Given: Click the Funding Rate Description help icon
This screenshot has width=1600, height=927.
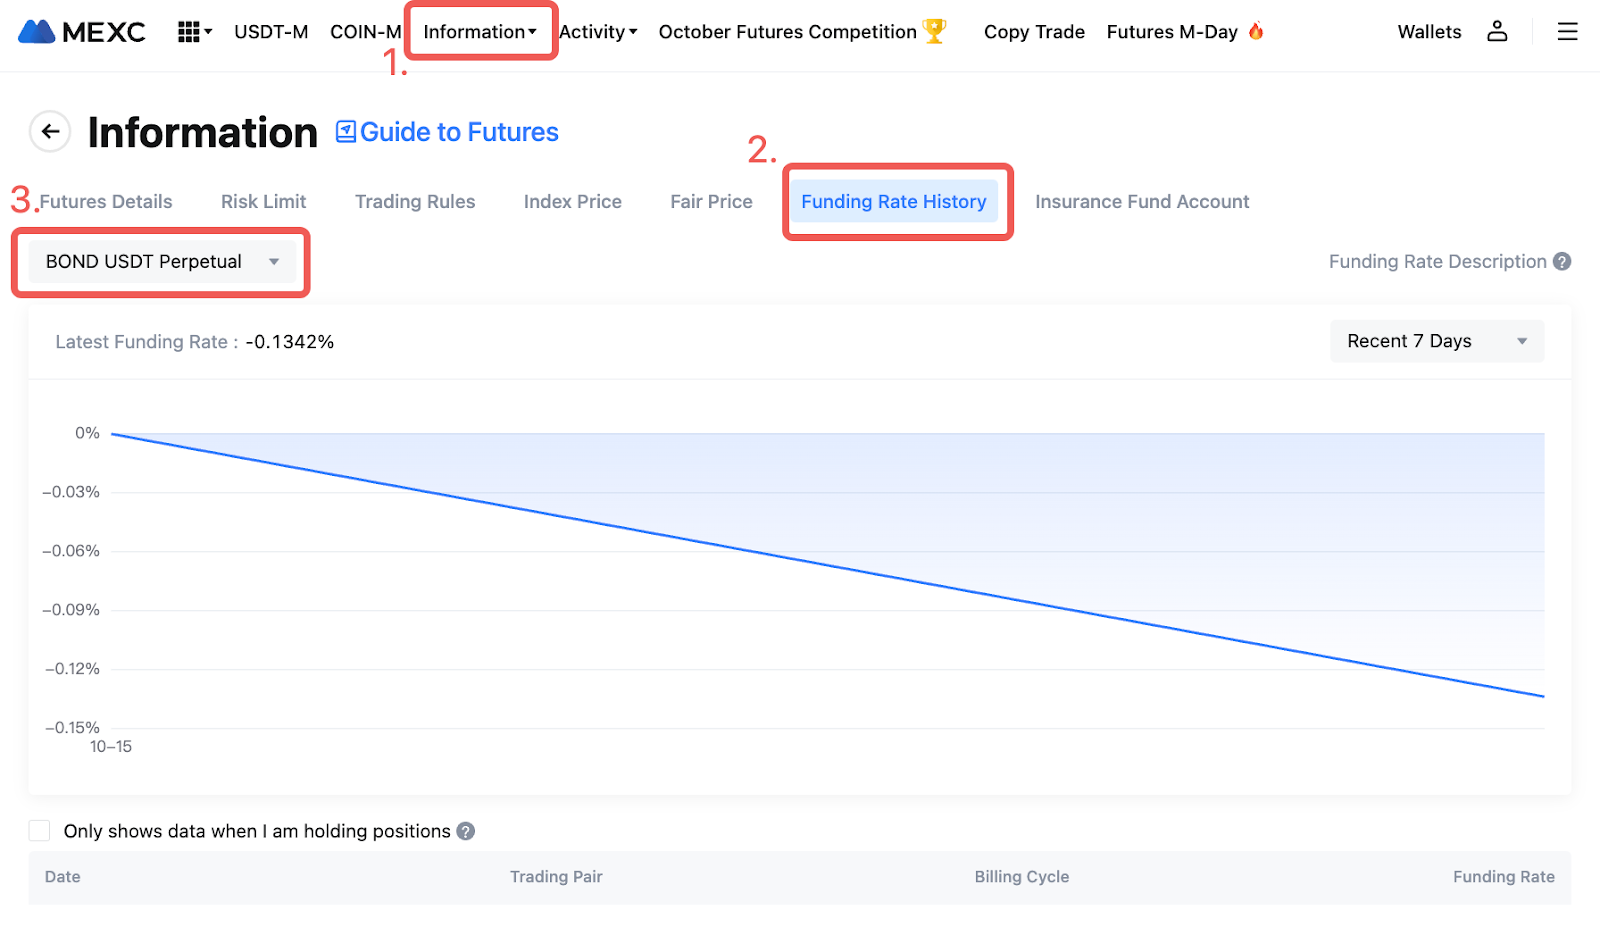Looking at the screenshot, I should click(x=1562, y=261).
